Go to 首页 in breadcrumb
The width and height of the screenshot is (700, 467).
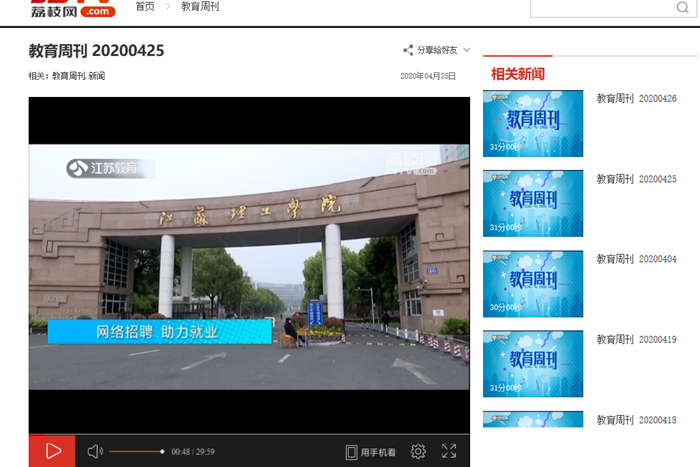click(145, 7)
